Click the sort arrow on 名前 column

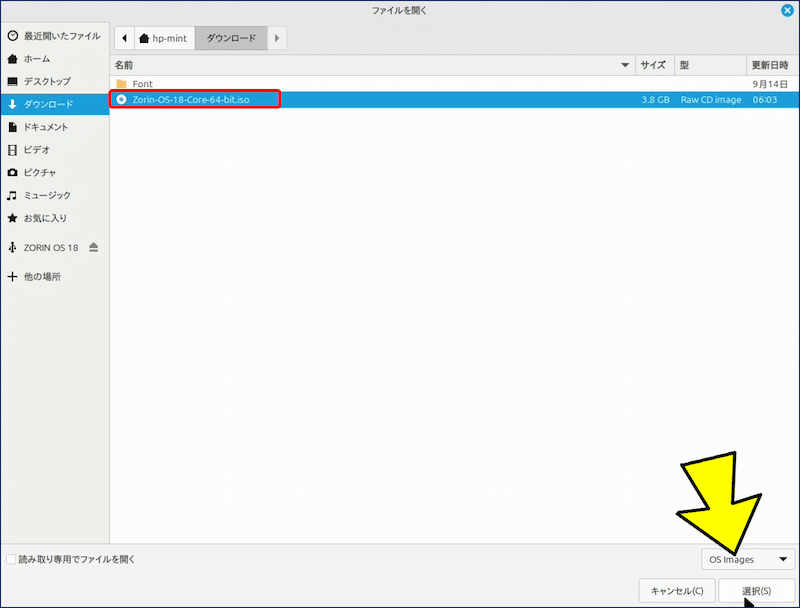(x=626, y=64)
